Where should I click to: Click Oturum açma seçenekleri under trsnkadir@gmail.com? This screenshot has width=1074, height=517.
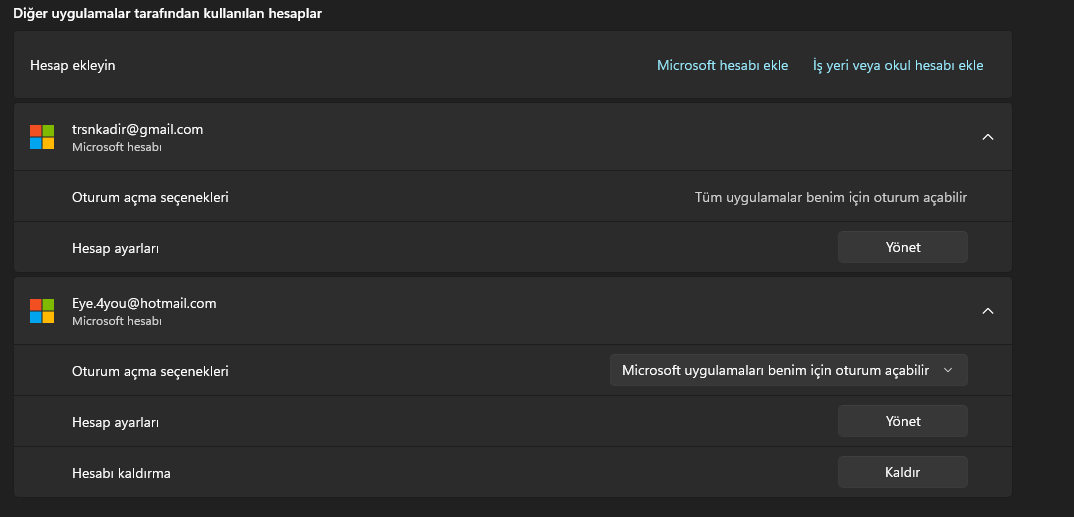[x=150, y=197]
